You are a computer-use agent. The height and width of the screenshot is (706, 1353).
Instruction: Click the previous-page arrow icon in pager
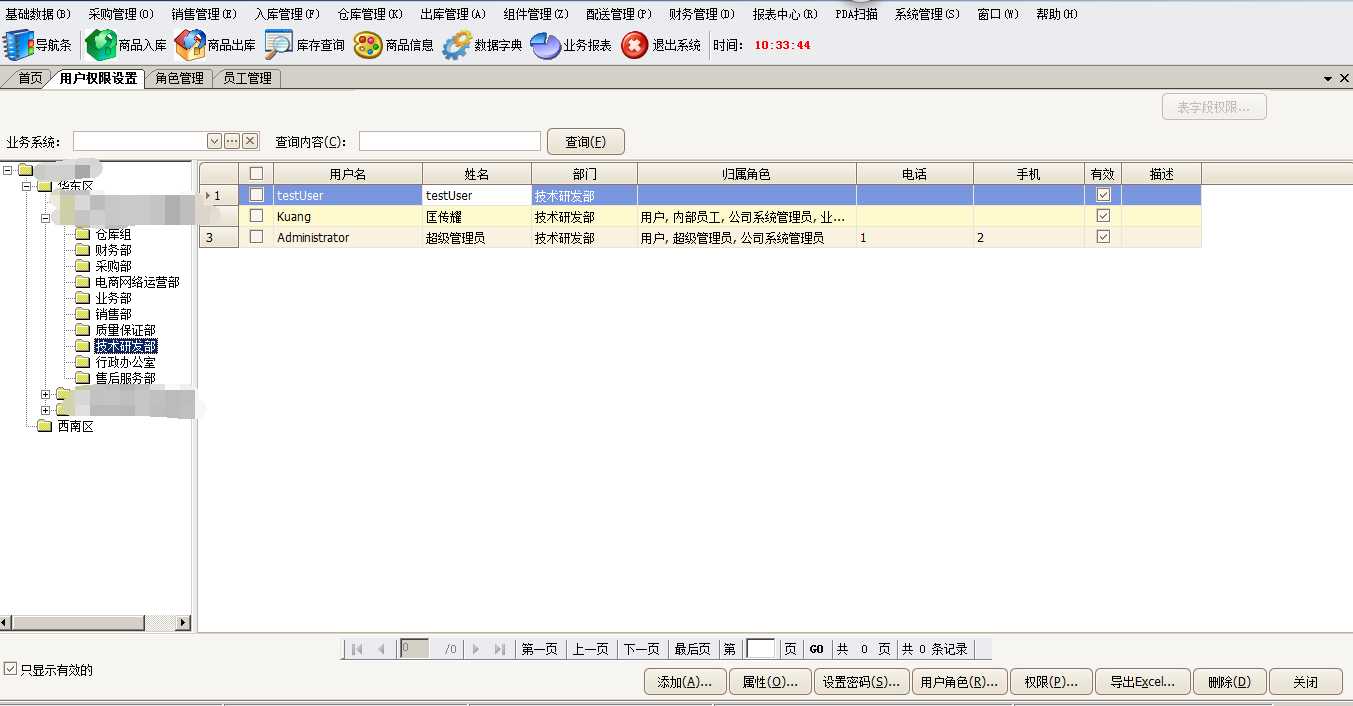[x=381, y=649]
